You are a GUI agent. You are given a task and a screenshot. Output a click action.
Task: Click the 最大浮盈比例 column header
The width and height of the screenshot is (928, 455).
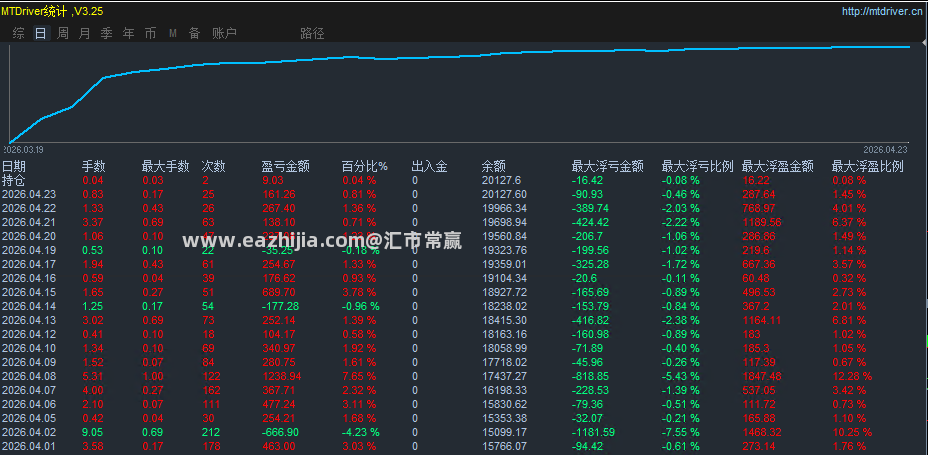pyautogui.click(x=868, y=167)
